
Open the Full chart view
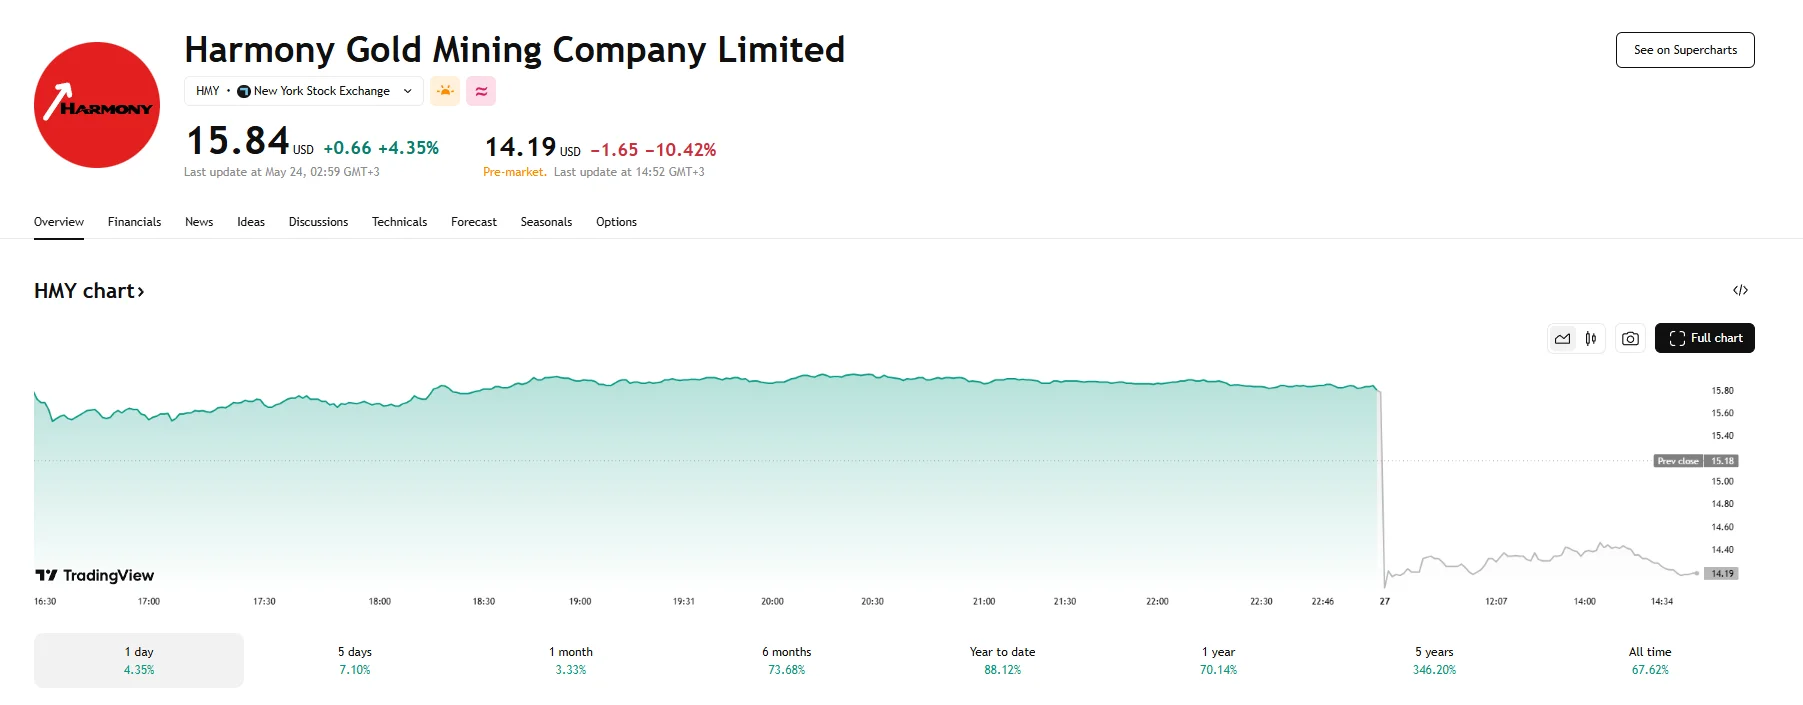coord(1705,338)
